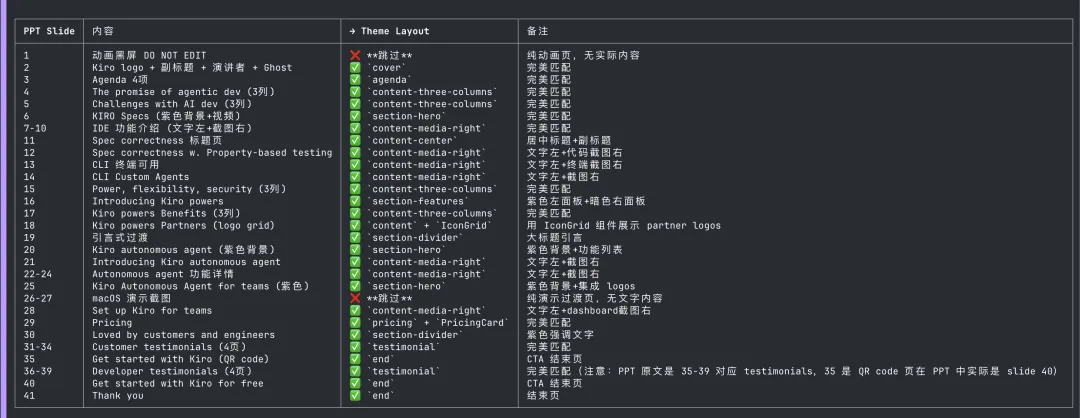Click the "内容" column header
The image size is (1080, 418).
click(x=103, y=31)
